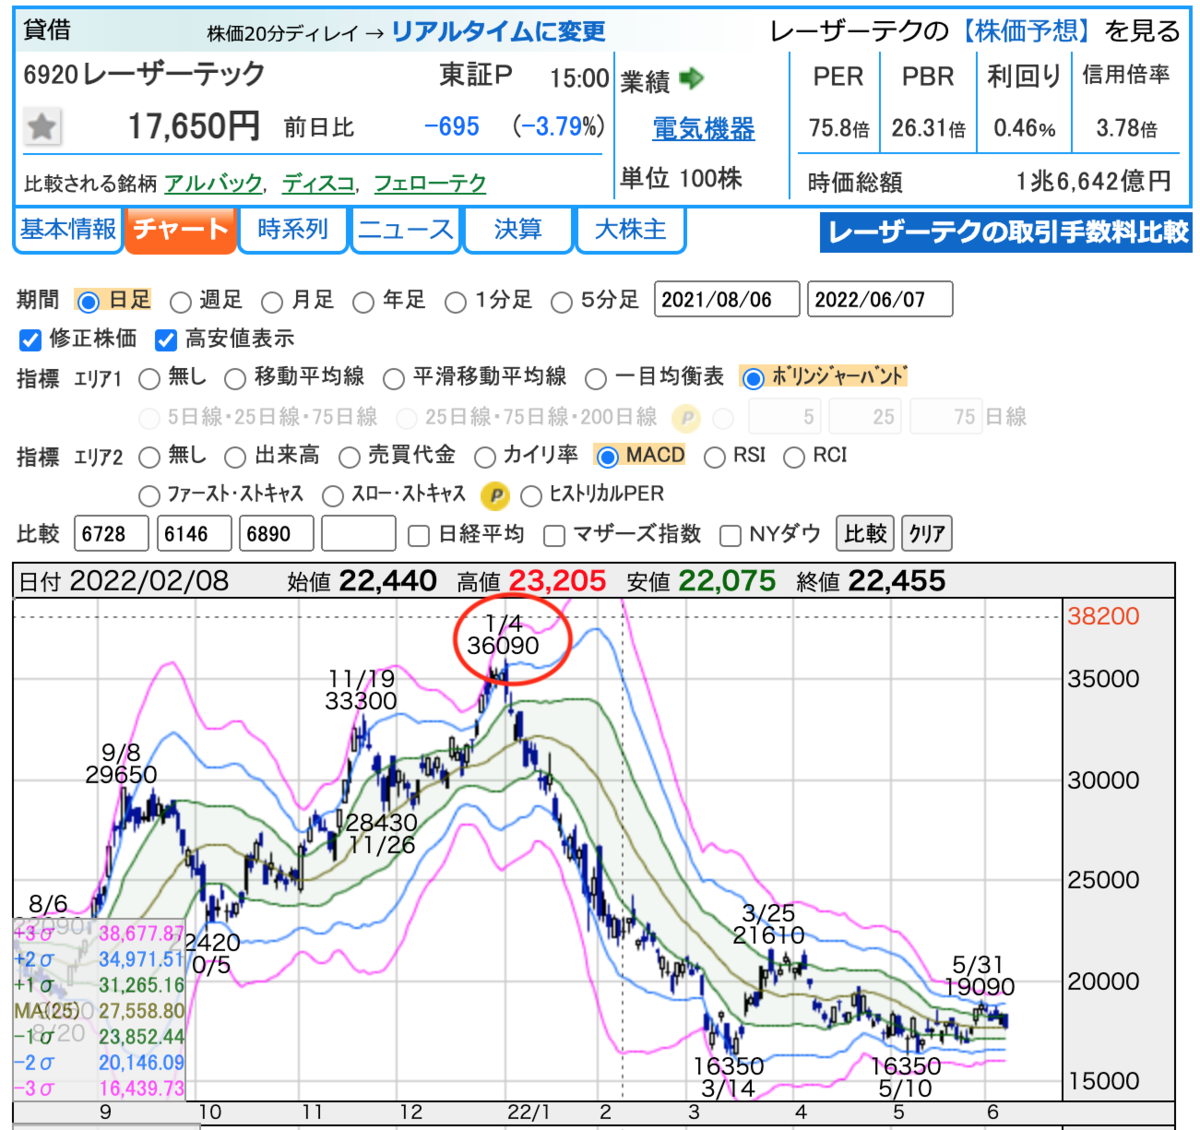1200x1130 pixels.
Task: Select the 出来高 indicator
Action: click(x=235, y=457)
